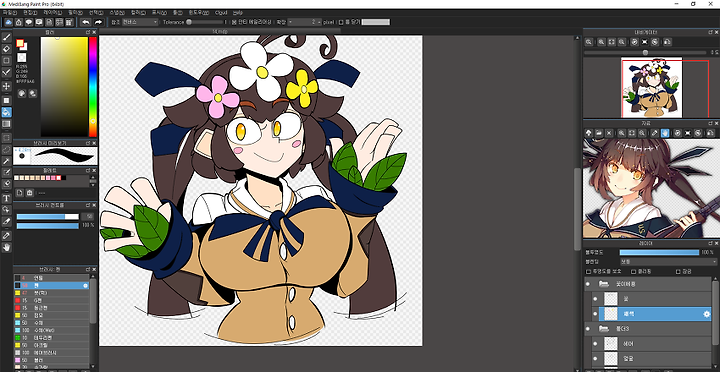This screenshot has width=720, height=372.
Task: Pop out the Brush list panel
Action: pyautogui.click(x=88, y=269)
